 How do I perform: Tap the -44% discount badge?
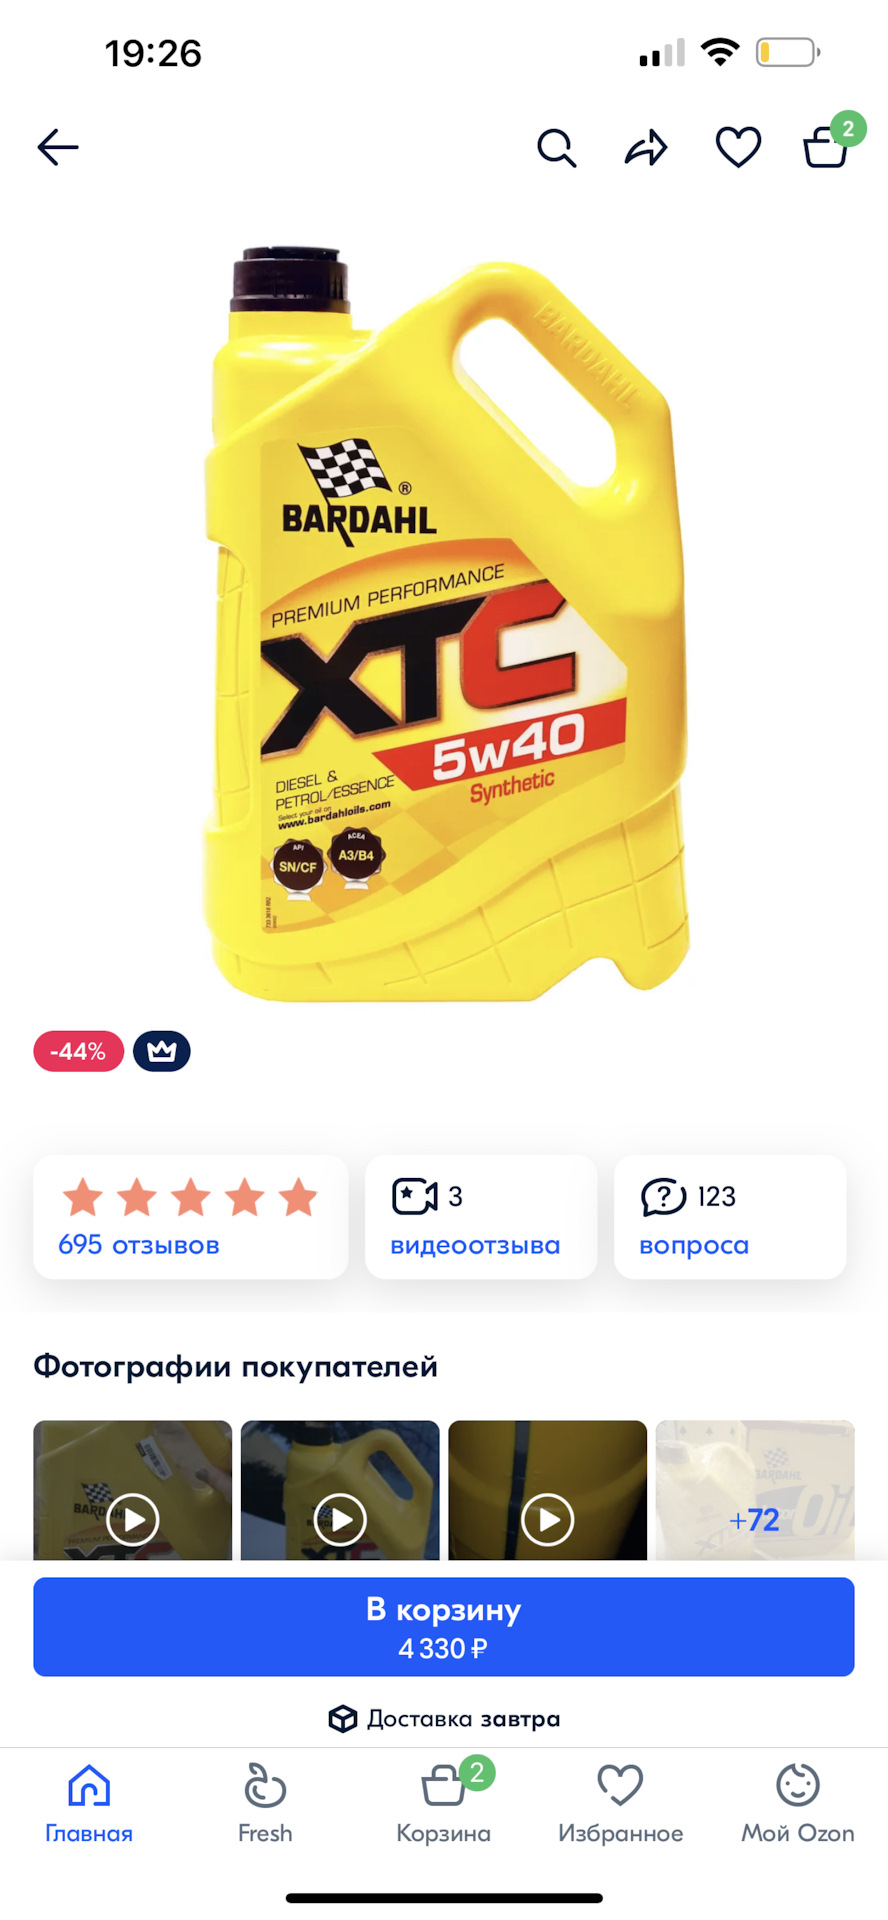[78, 1051]
